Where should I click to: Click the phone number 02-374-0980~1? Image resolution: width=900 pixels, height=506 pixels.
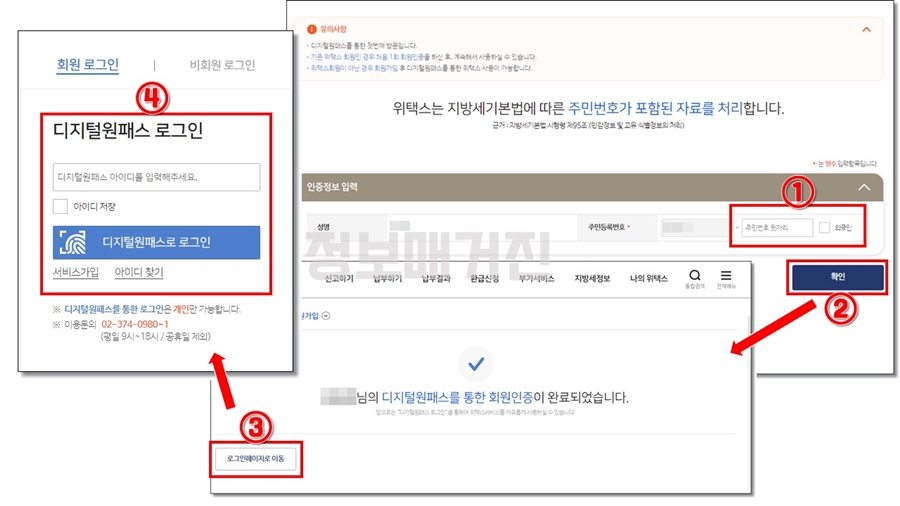(135, 325)
